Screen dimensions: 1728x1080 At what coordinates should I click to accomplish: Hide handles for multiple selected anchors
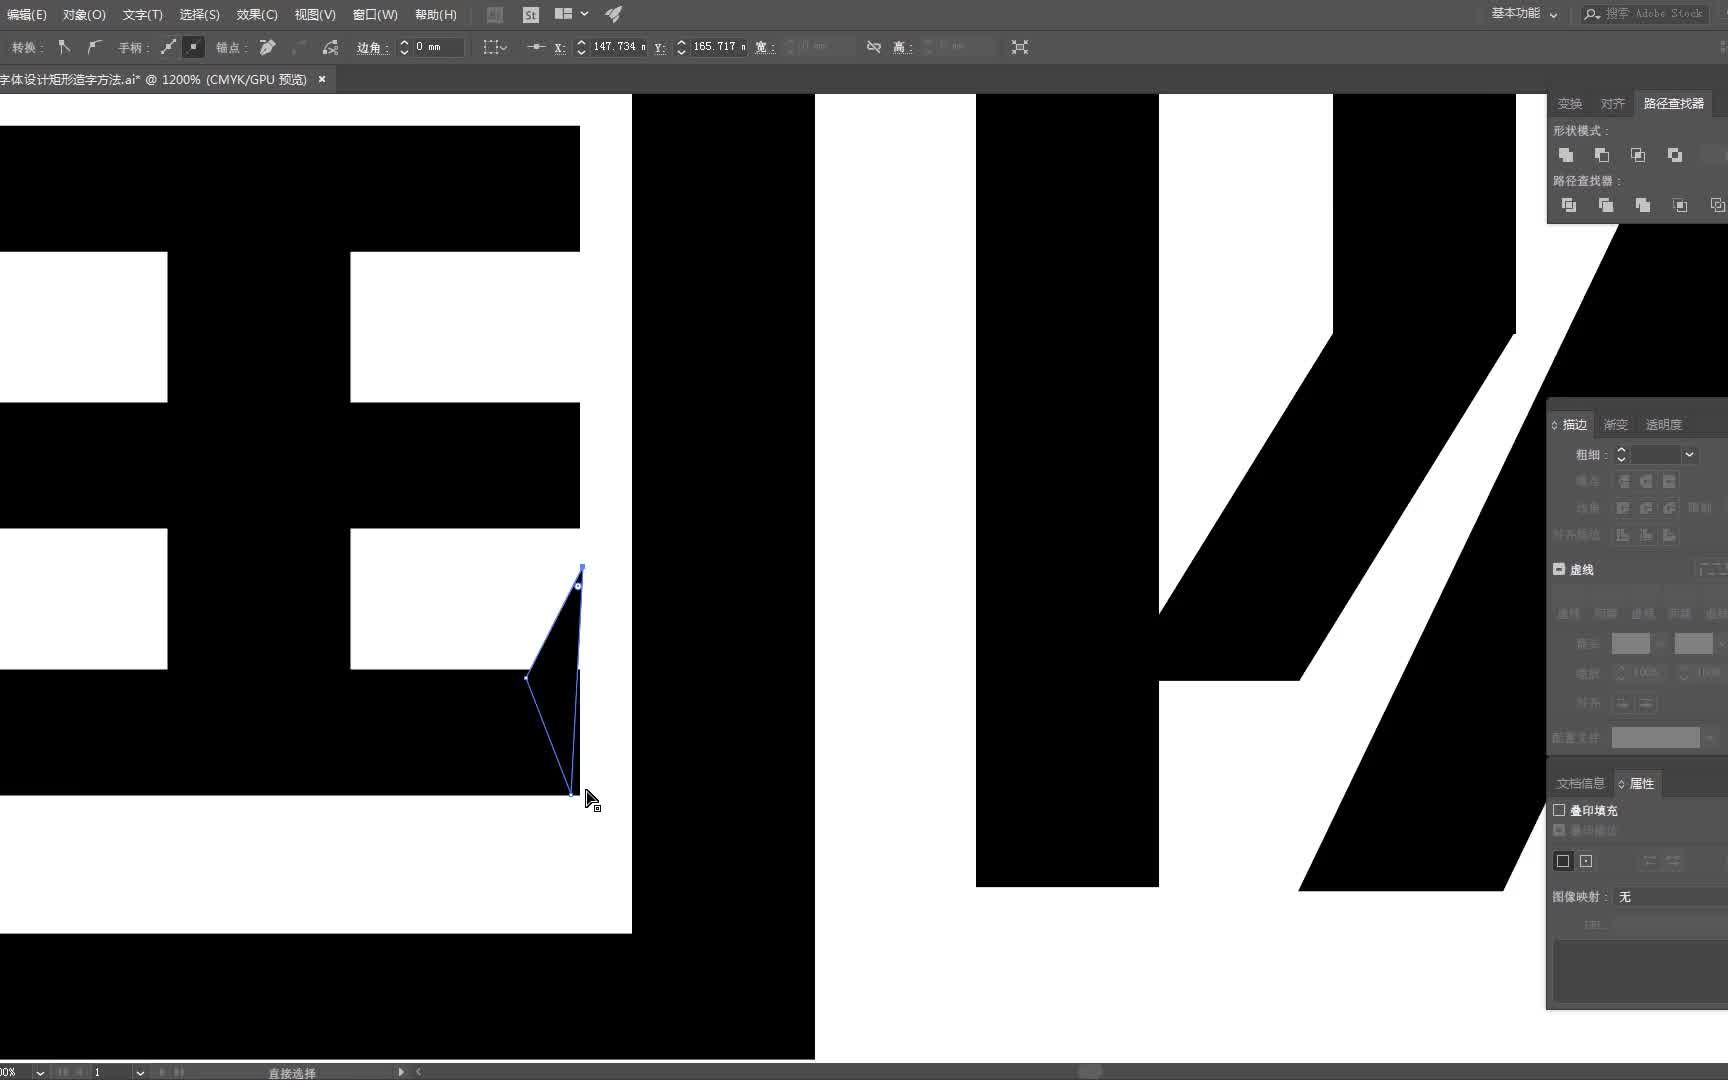point(193,47)
